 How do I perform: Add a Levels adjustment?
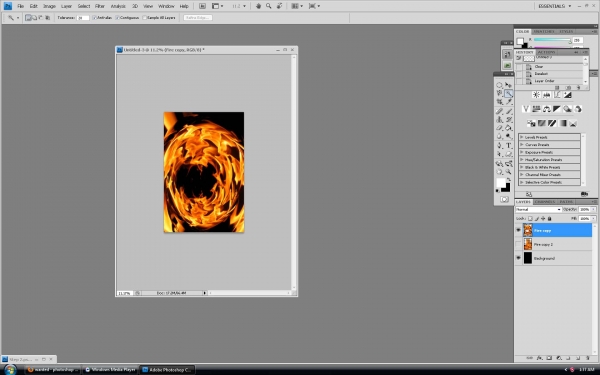tap(546, 95)
